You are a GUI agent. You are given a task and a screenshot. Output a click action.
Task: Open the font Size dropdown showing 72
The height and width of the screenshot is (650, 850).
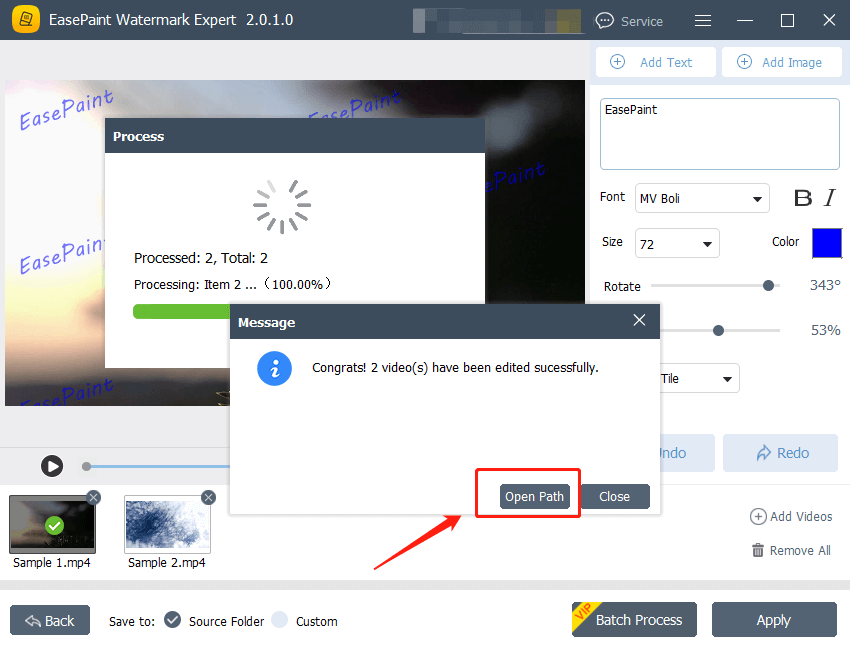coord(677,243)
